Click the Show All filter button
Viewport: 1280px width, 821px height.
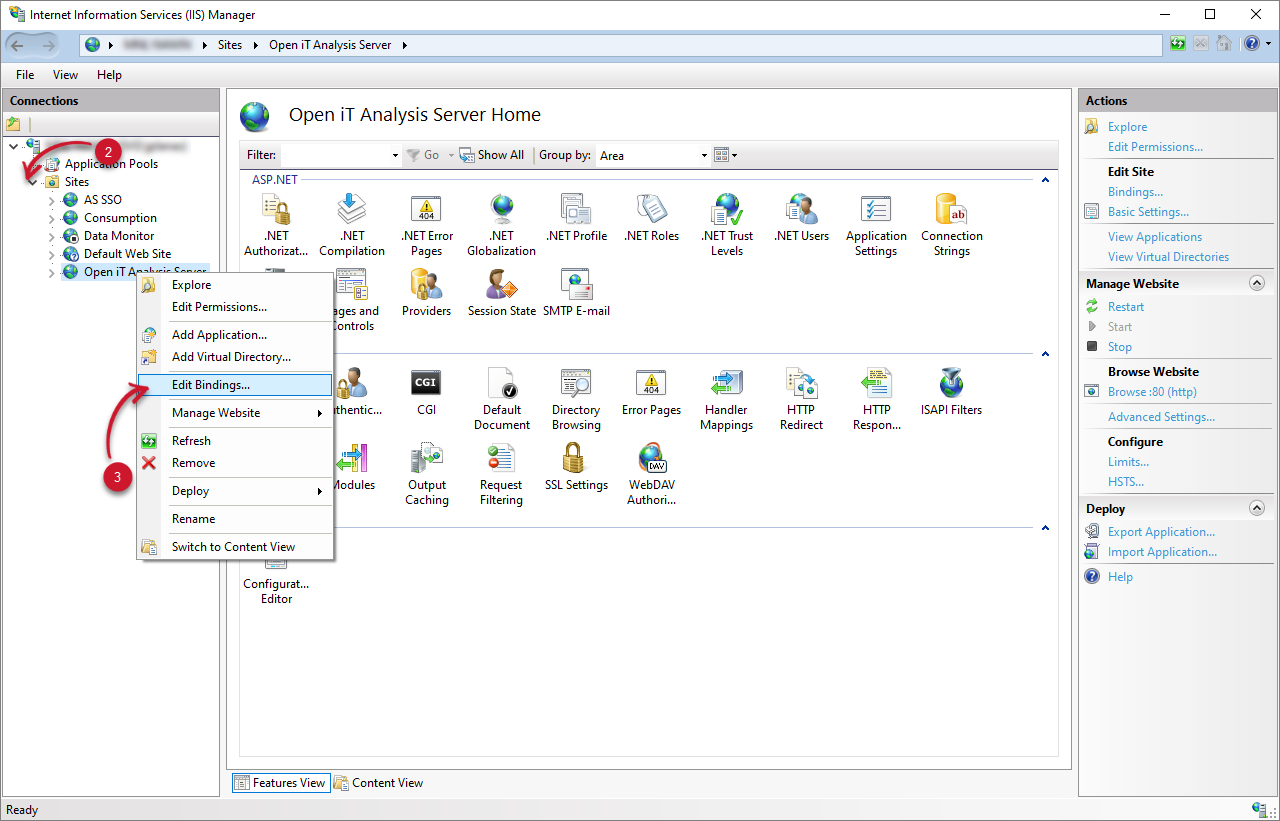pos(492,155)
